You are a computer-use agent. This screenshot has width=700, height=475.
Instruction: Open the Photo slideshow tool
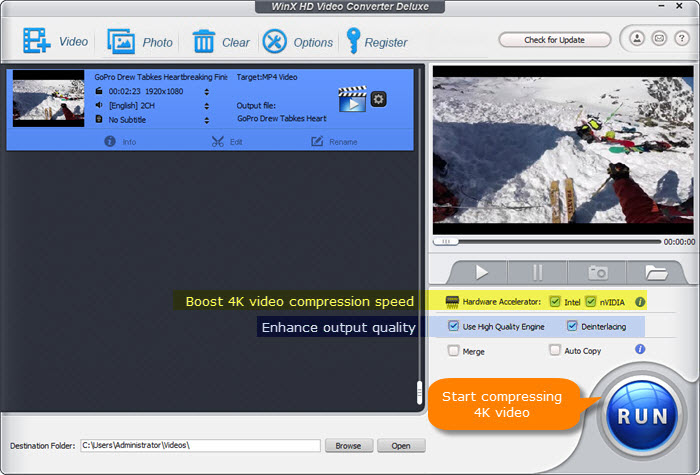[121, 42]
